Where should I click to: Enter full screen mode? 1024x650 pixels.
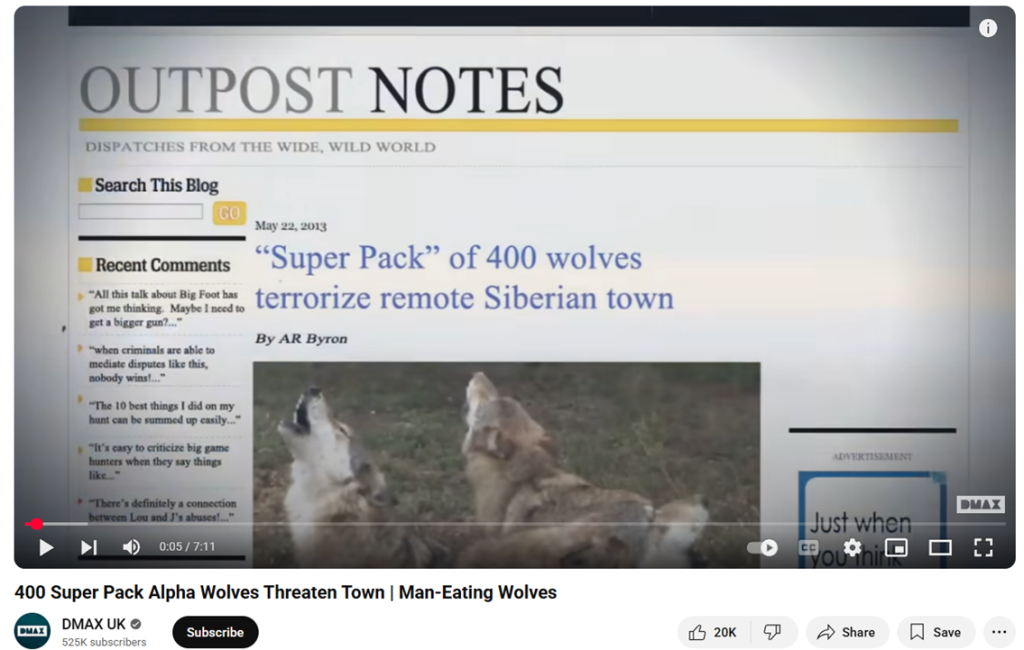(x=983, y=547)
